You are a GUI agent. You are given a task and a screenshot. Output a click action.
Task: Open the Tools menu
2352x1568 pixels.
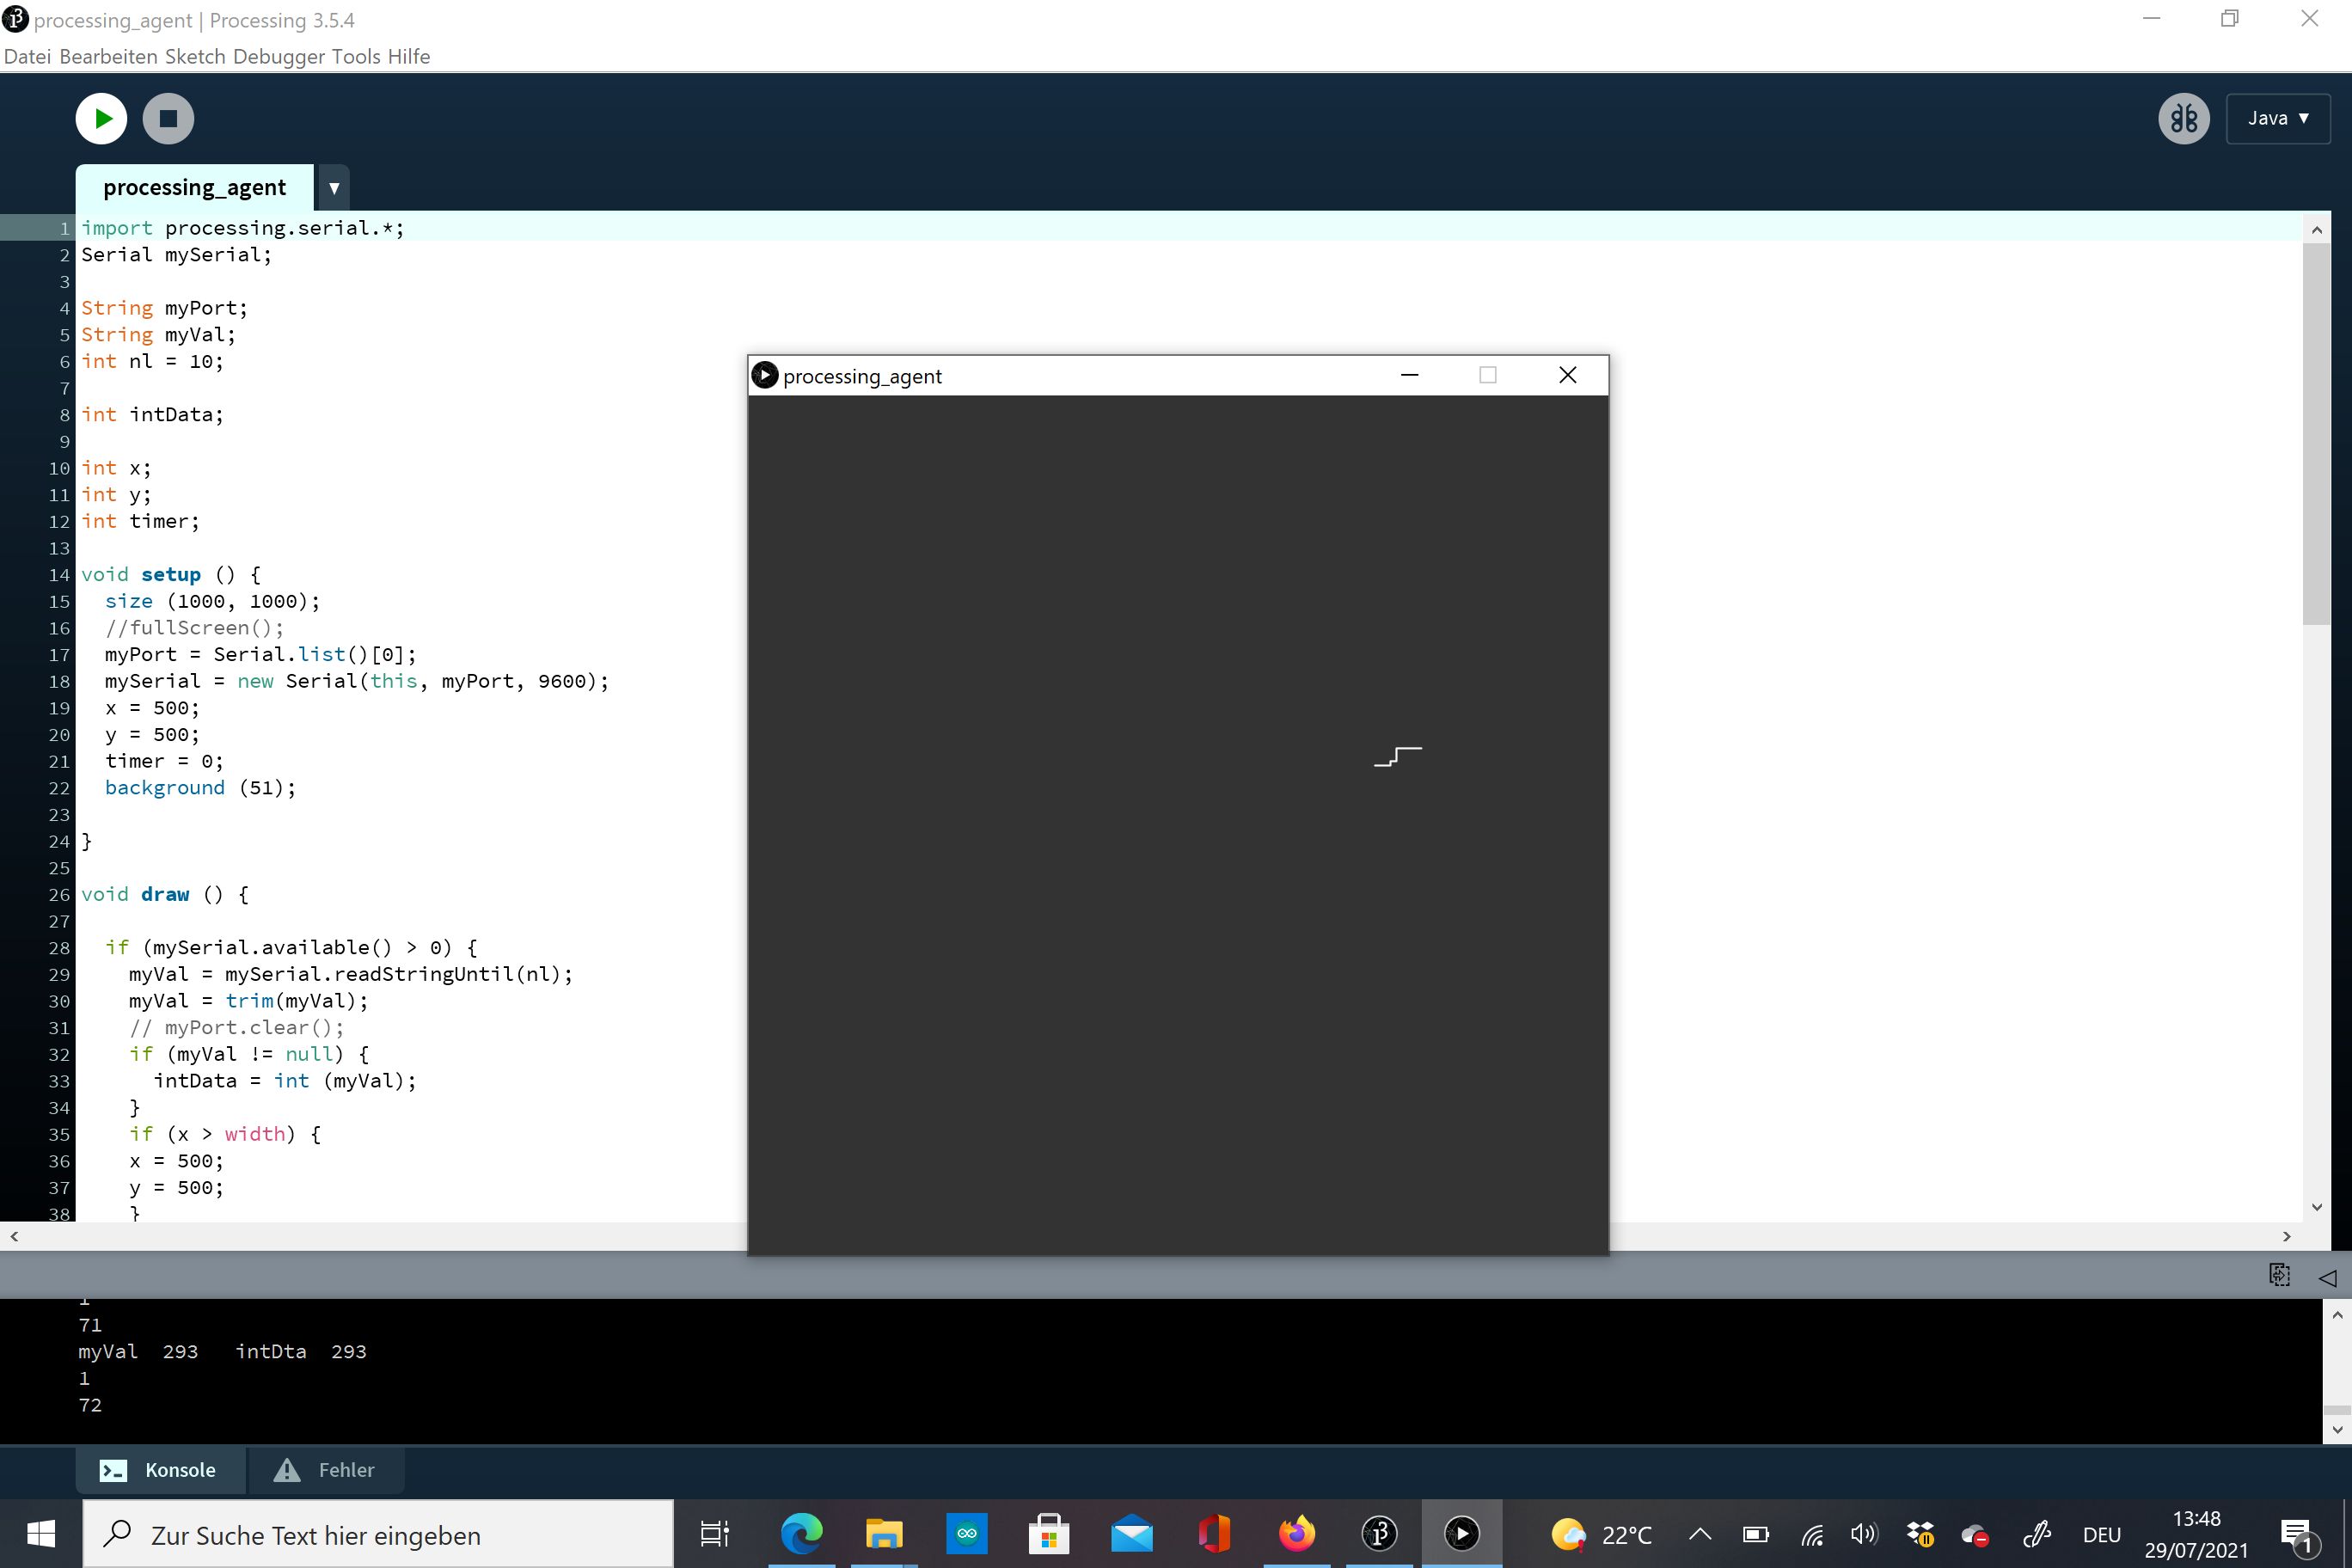[355, 56]
